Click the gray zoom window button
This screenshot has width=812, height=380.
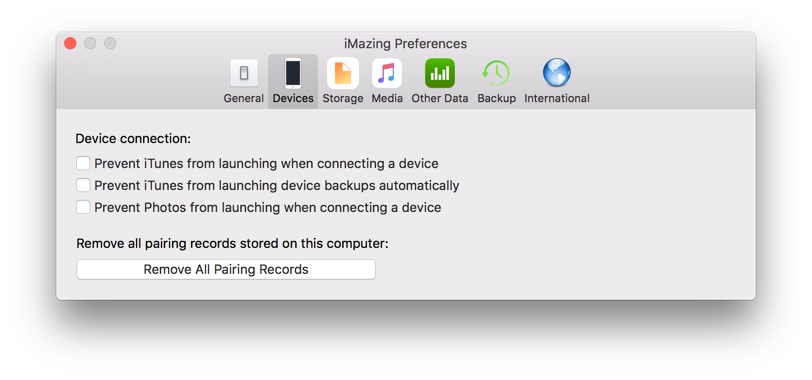110,43
